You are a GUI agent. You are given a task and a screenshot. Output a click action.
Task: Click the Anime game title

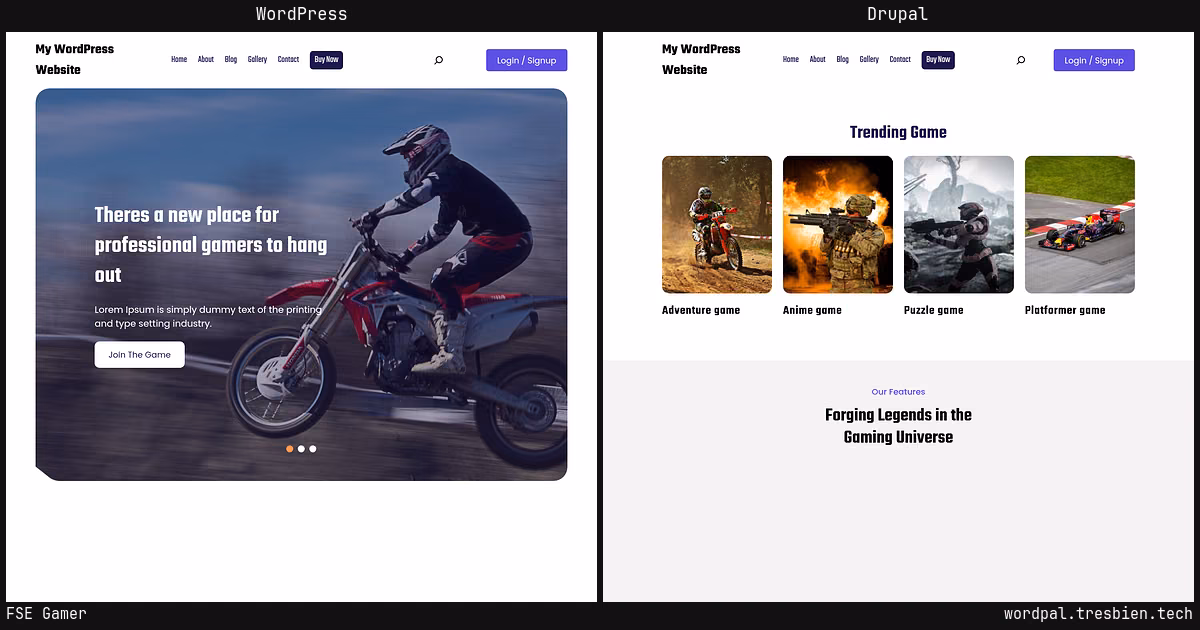tap(812, 310)
